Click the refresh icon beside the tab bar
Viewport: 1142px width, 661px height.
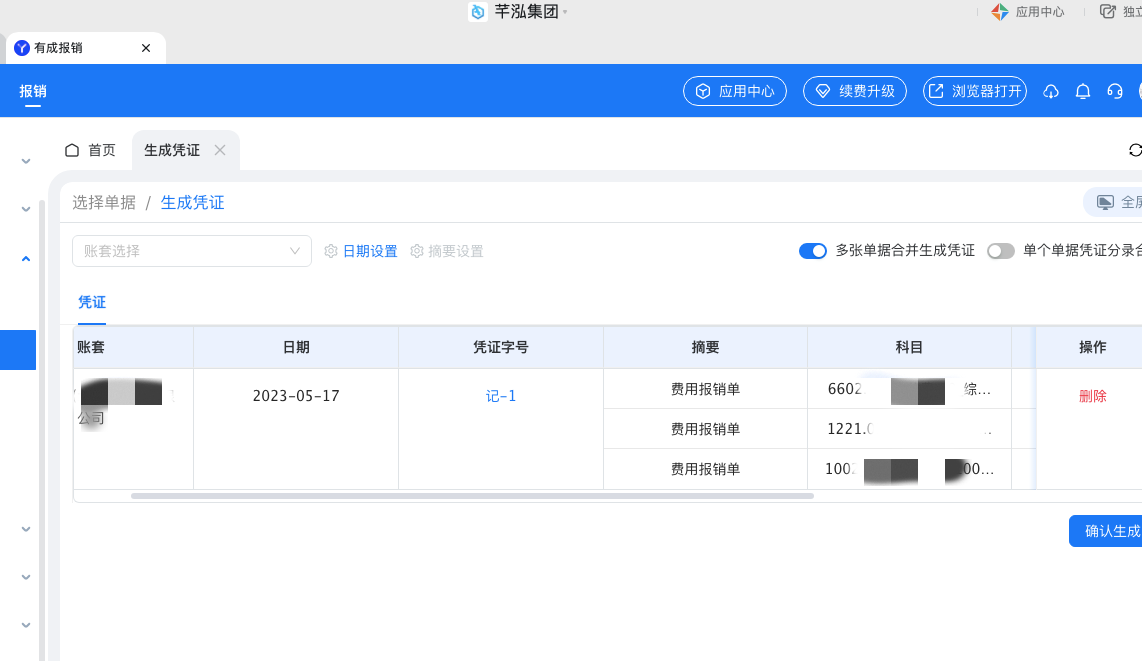[1134, 150]
